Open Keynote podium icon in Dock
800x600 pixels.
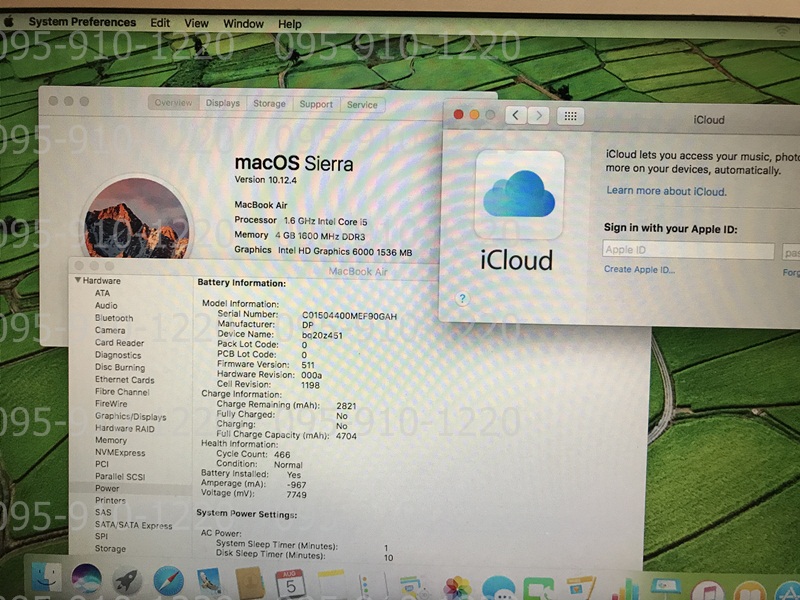coord(665,590)
